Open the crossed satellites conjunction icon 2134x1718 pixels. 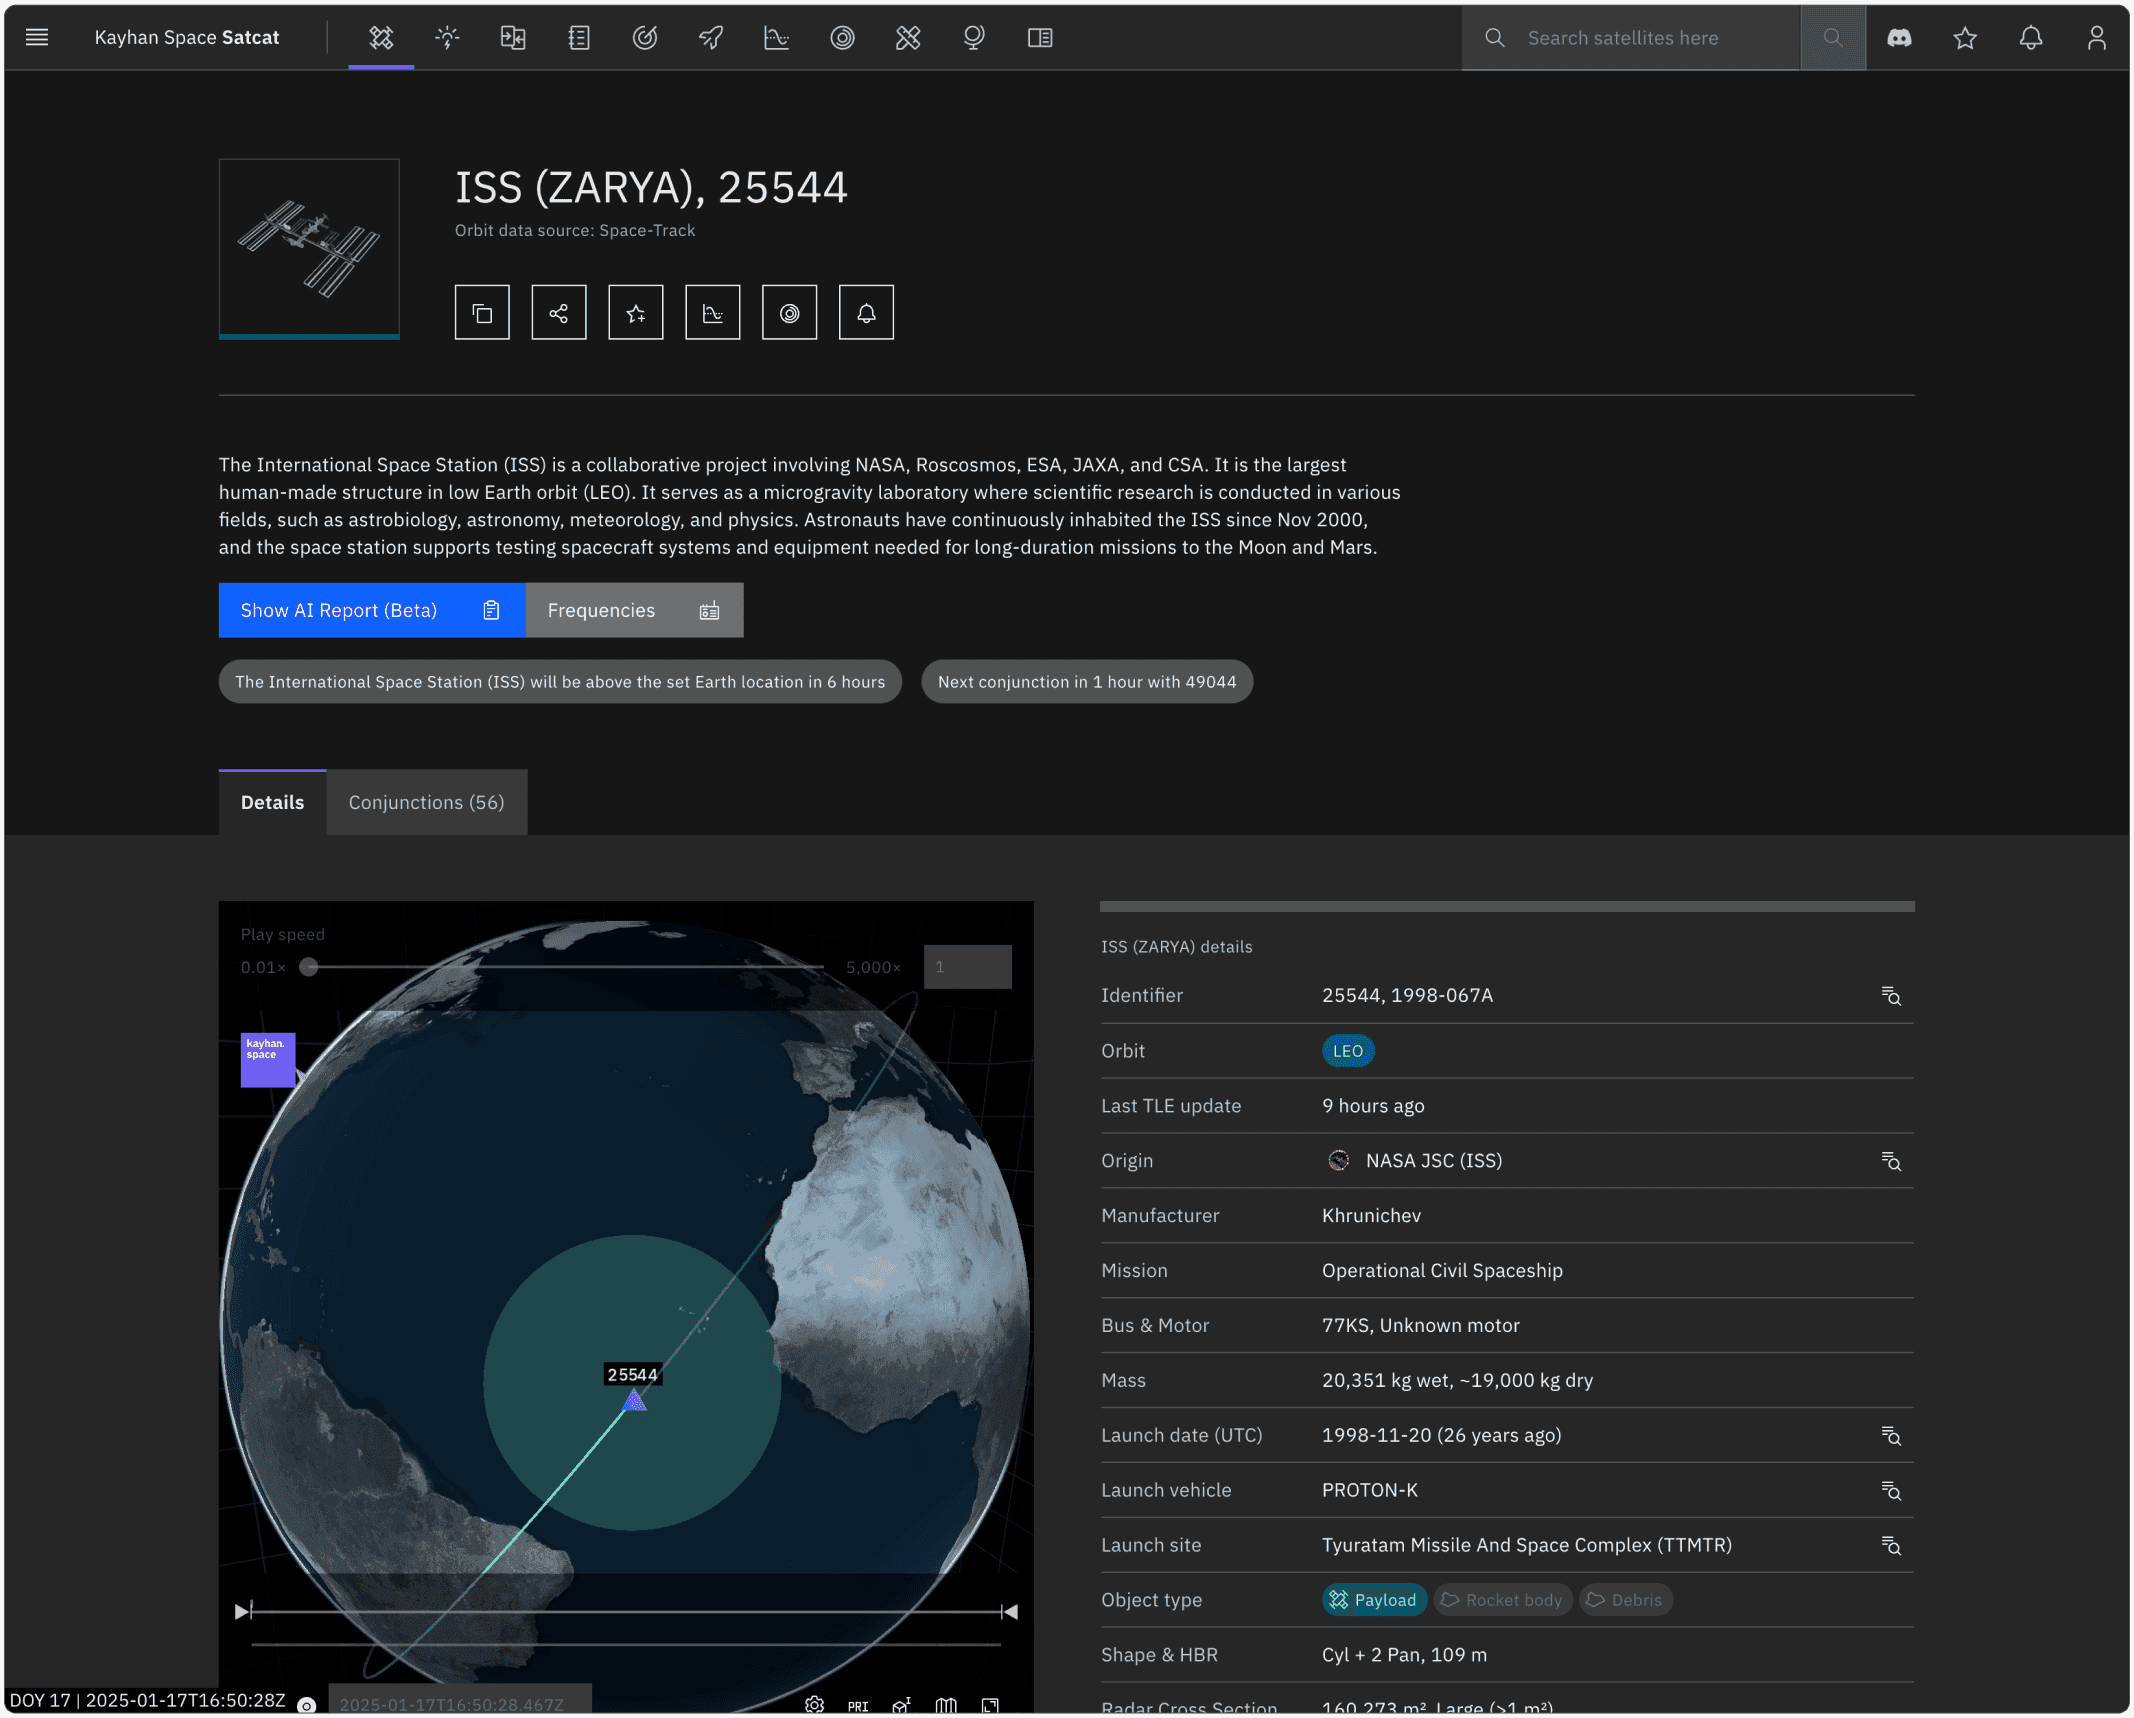[908, 38]
